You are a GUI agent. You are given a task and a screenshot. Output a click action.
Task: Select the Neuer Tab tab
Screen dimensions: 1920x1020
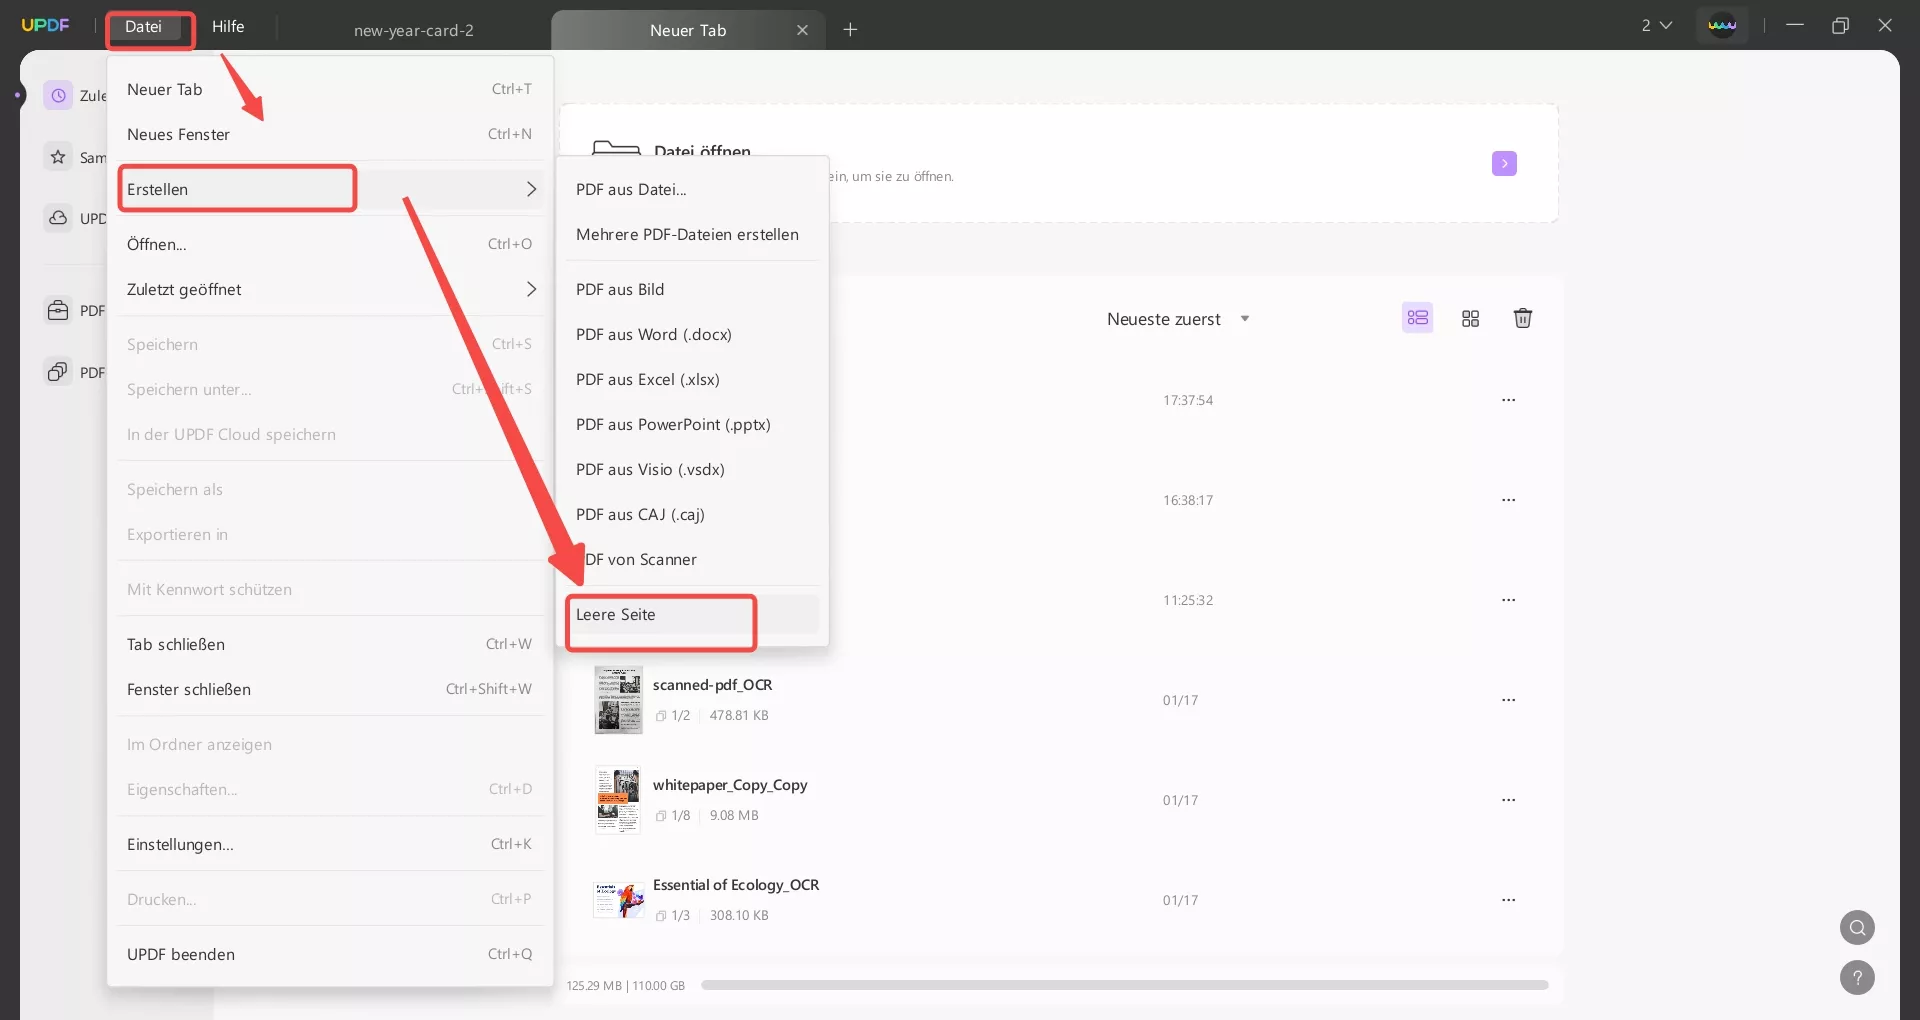[688, 30]
